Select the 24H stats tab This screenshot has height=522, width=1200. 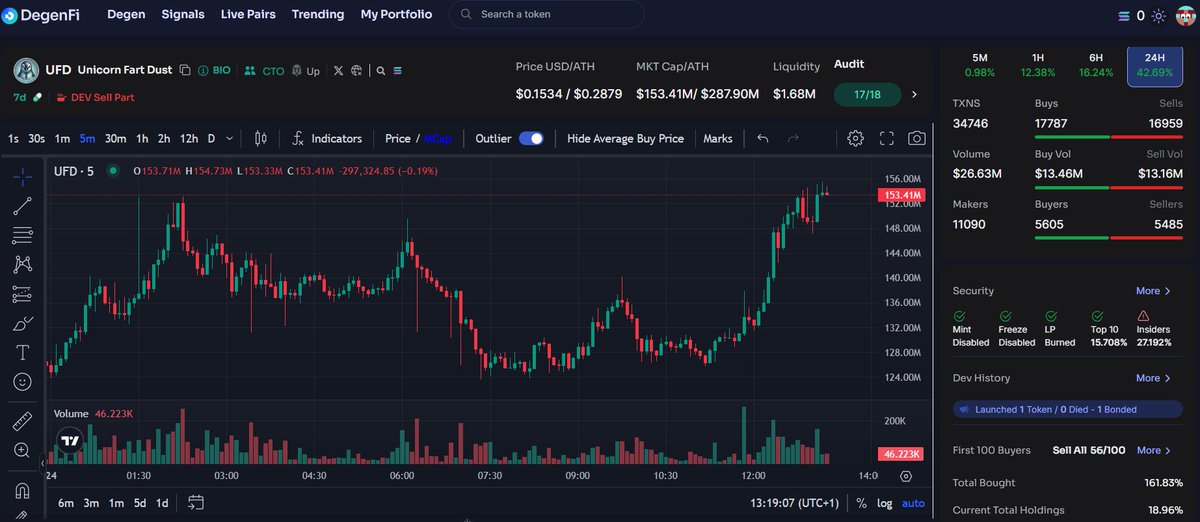pyautogui.click(x=1156, y=66)
